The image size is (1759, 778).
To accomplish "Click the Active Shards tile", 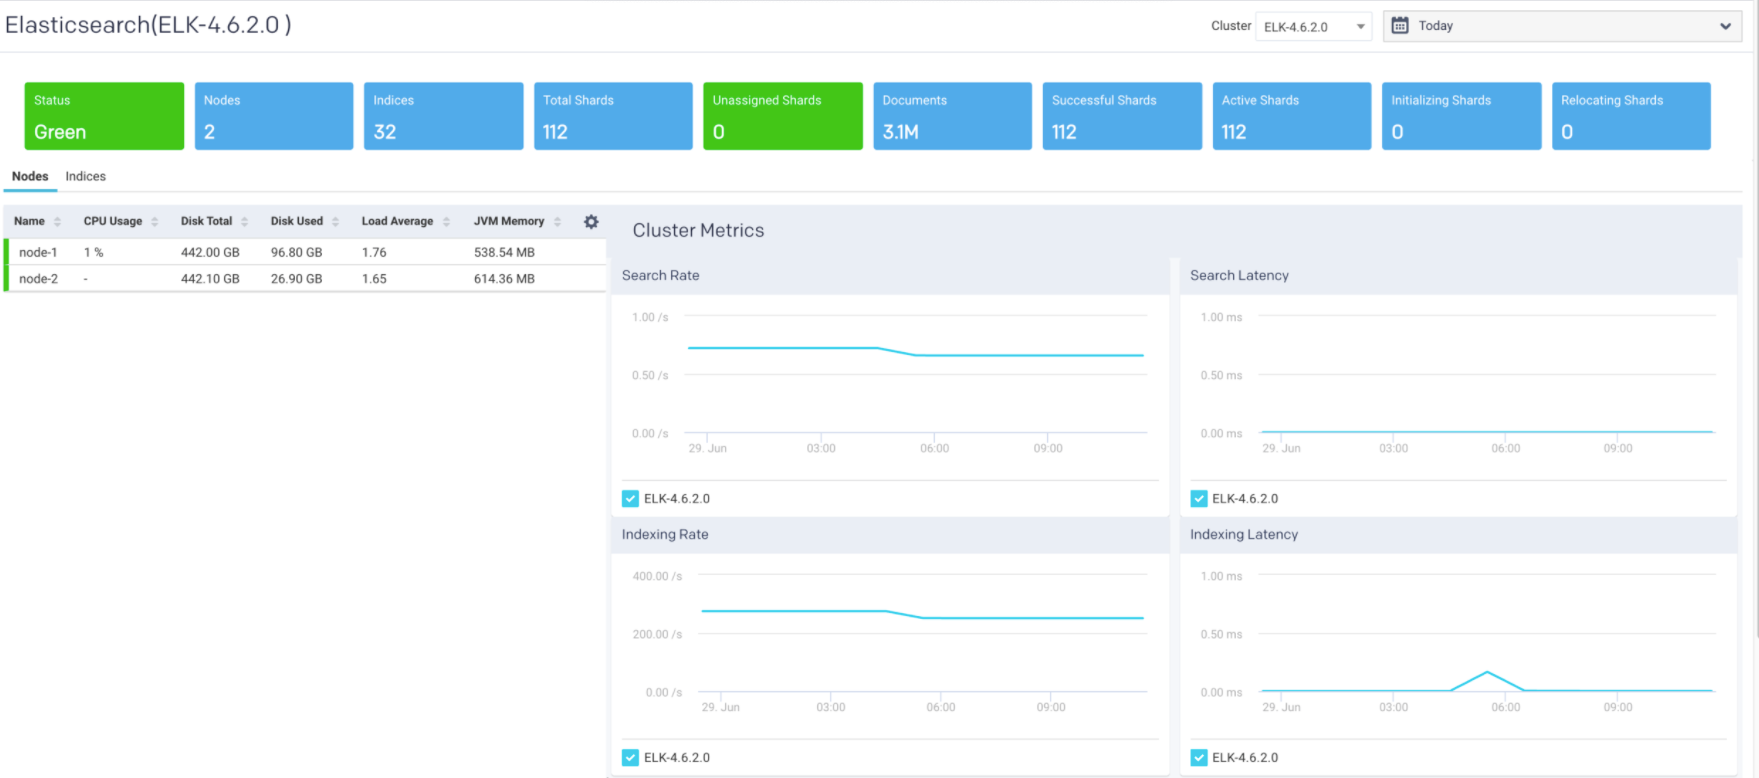I will click(1291, 116).
